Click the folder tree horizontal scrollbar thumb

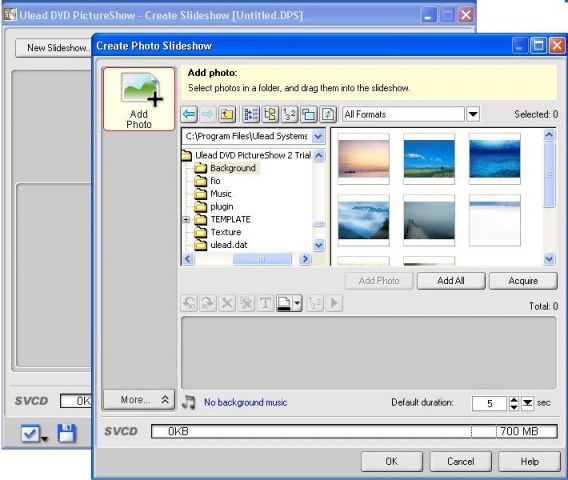[262, 259]
